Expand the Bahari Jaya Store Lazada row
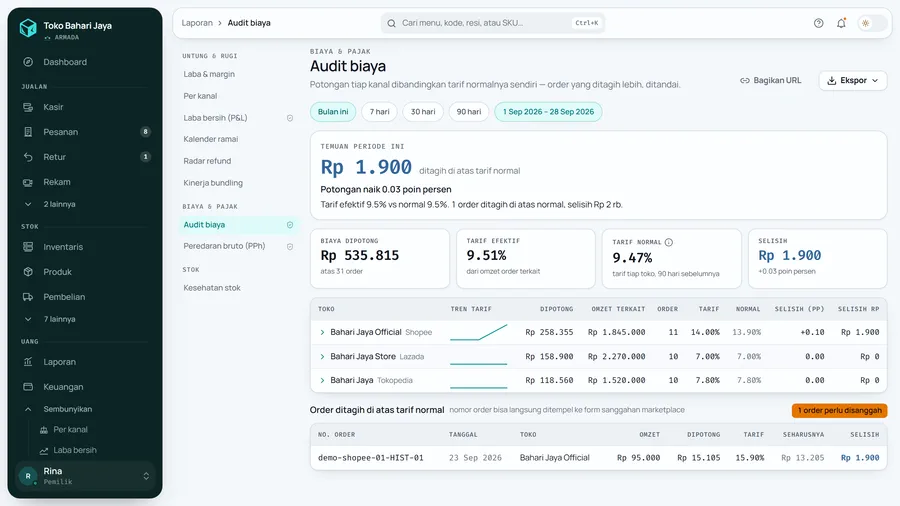900x506 pixels. point(322,357)
